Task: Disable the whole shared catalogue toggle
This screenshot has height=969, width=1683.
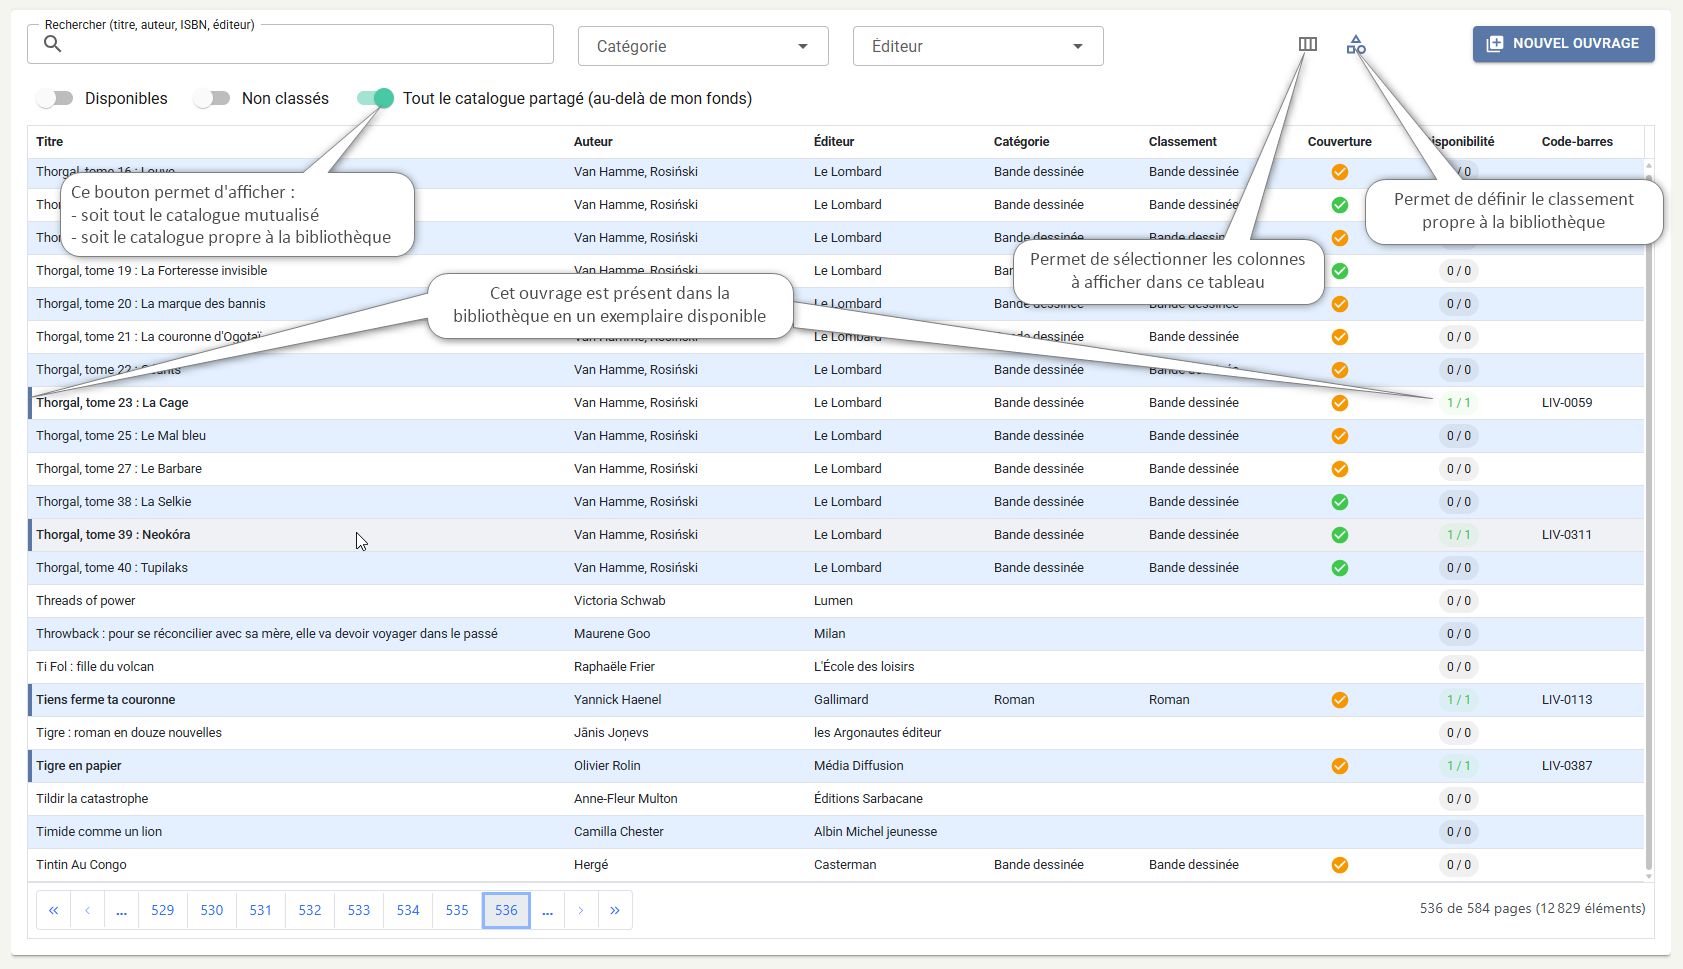Action: coord(375,98)
